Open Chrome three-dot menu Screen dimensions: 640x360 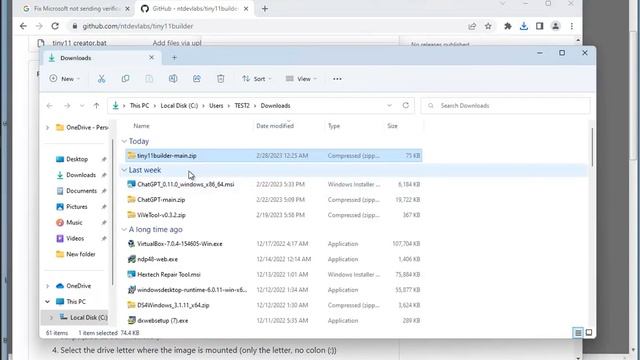(572, 26)
